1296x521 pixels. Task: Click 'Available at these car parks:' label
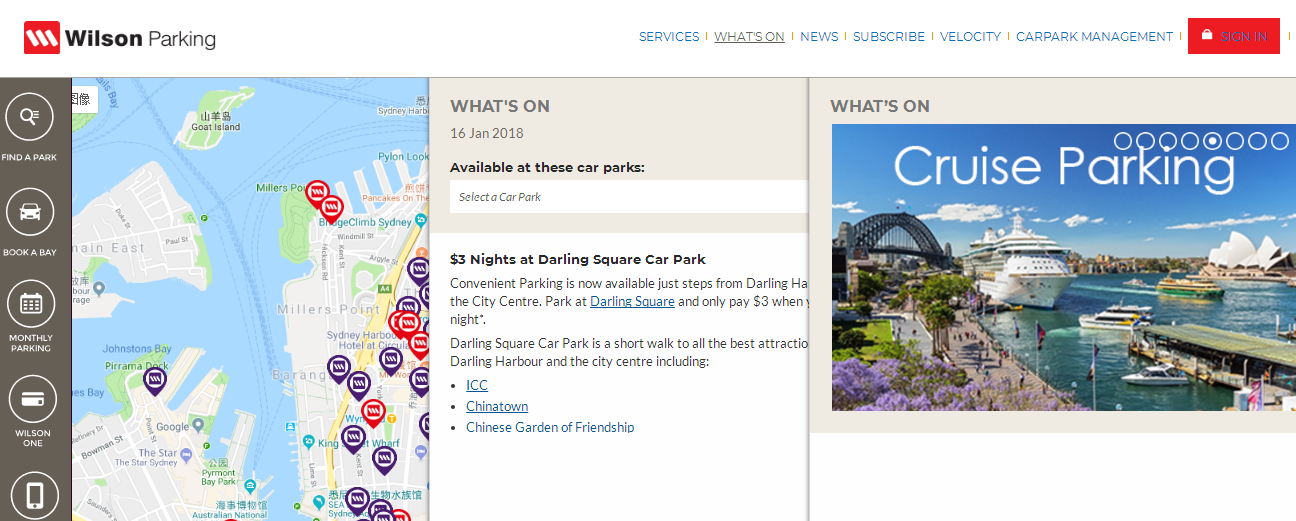(547, 167)
